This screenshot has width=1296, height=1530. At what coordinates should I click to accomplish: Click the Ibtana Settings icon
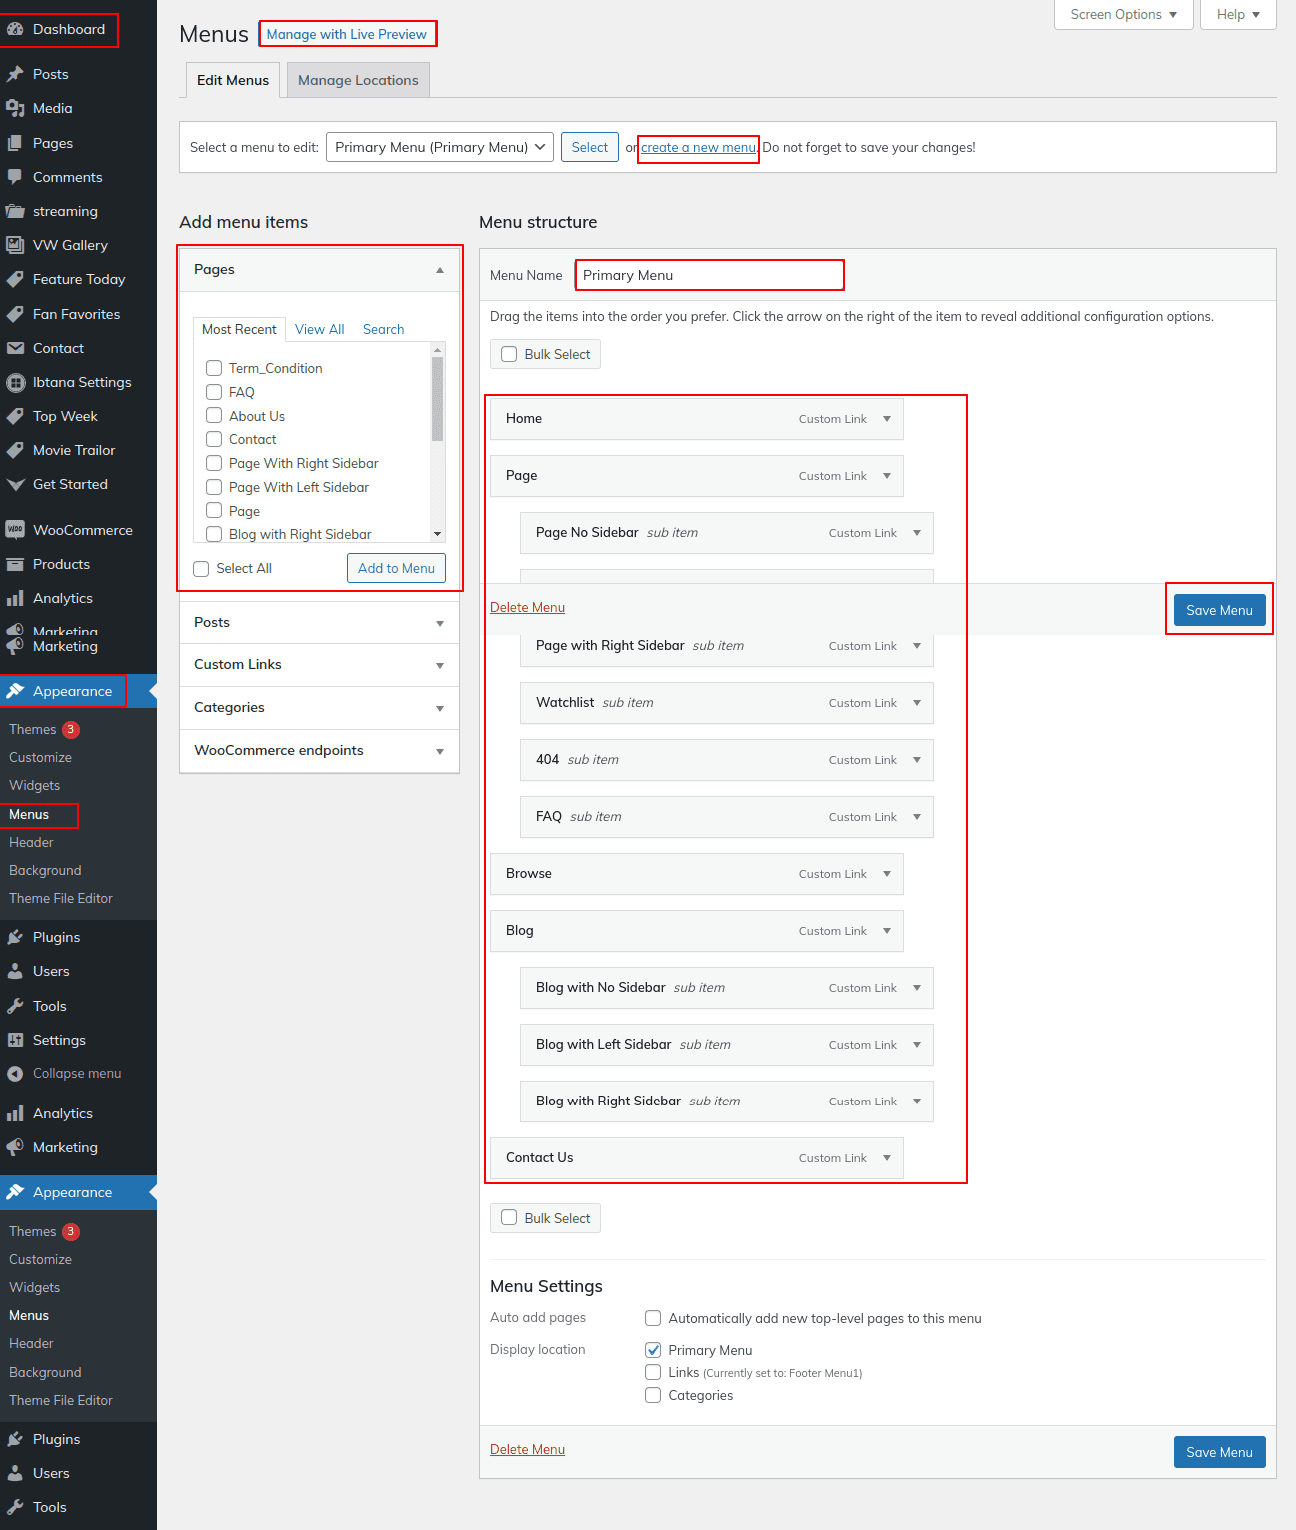tap(15, 382)
